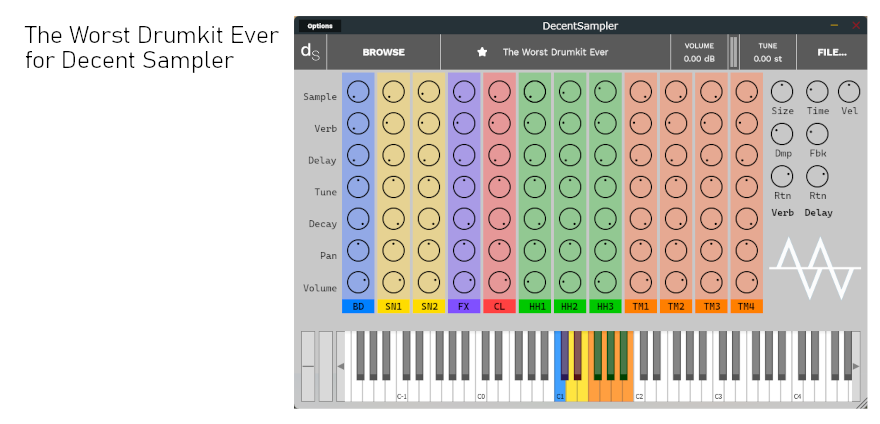
Task: Click the reverb Dmp knob
Action: click(782, 134)
